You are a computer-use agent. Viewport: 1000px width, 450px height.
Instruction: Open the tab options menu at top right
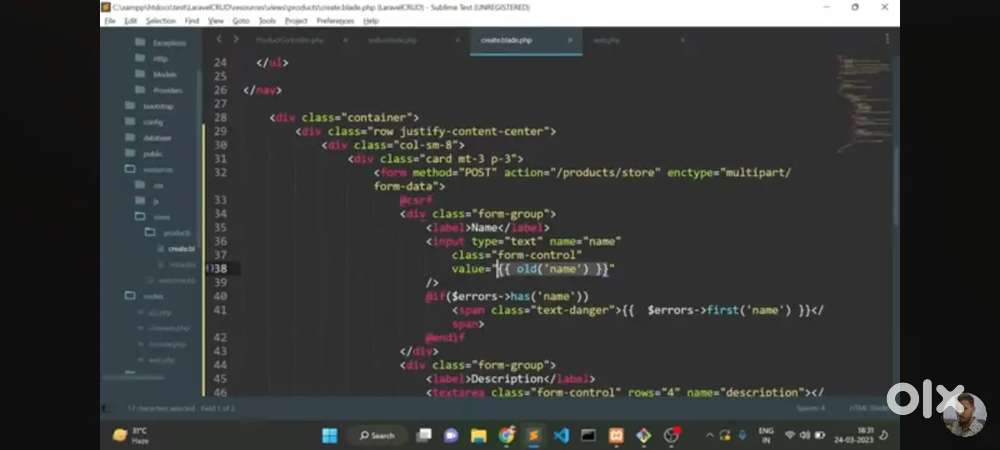click(x=886, y=40)
